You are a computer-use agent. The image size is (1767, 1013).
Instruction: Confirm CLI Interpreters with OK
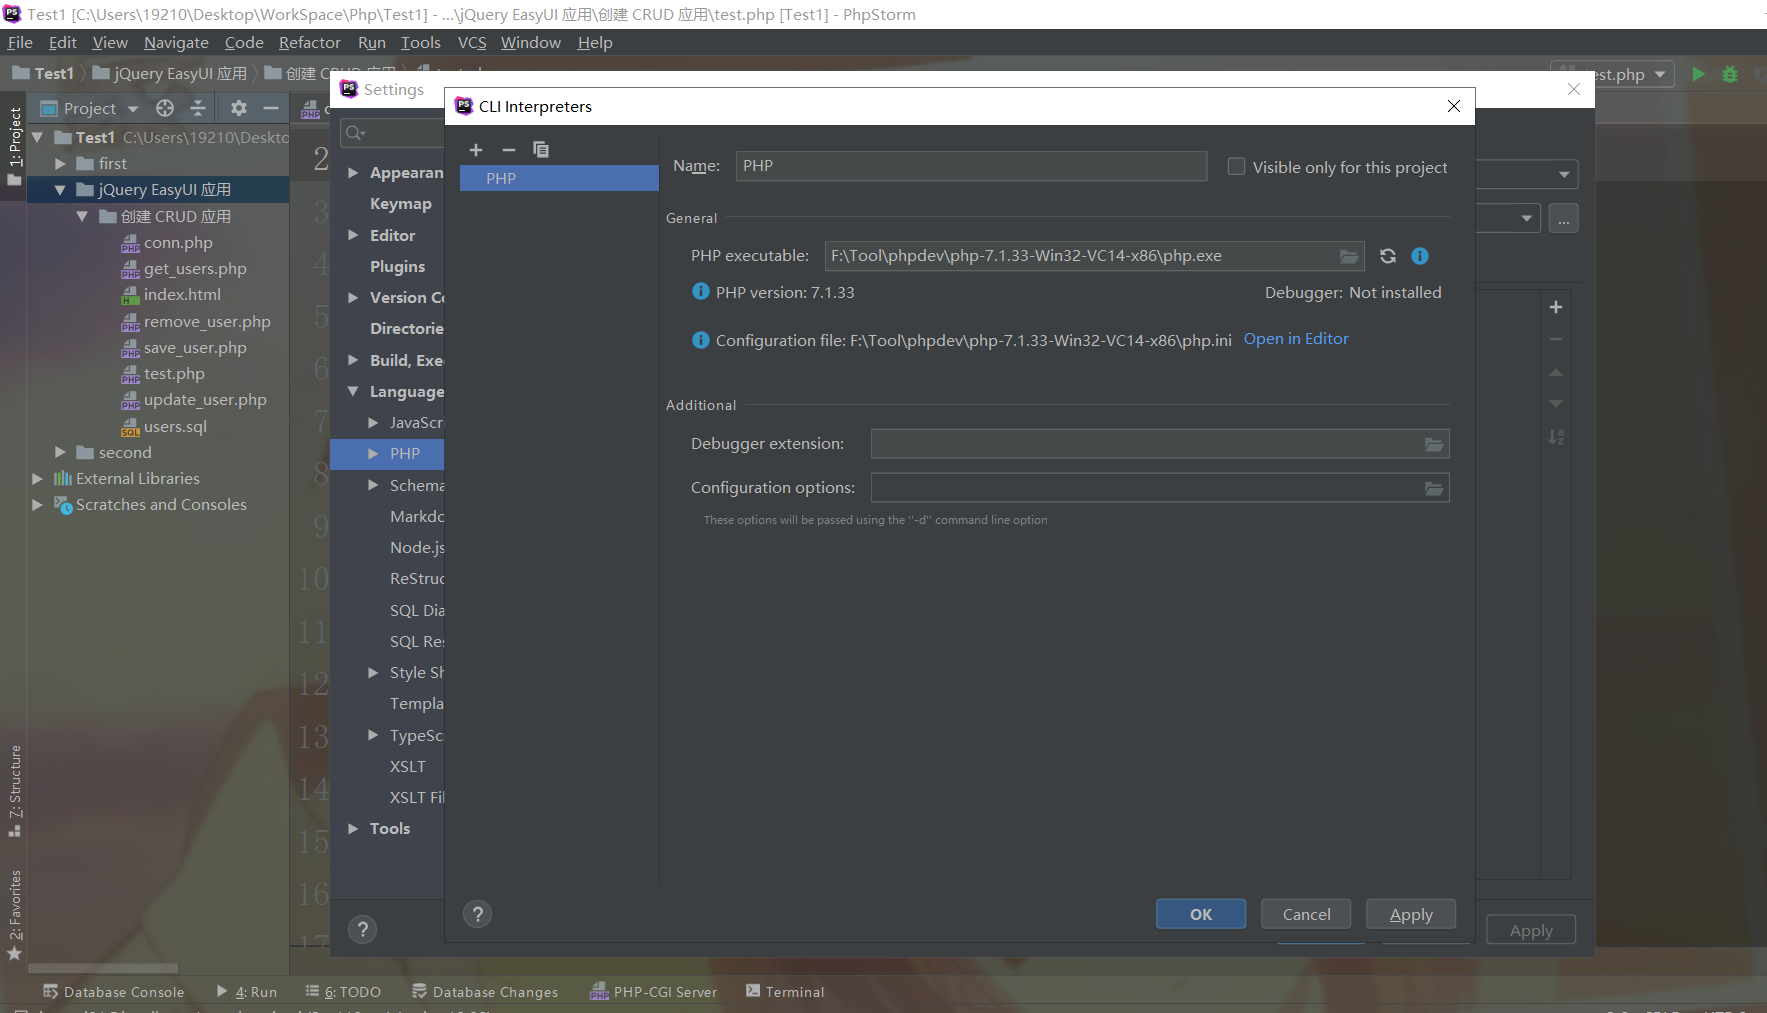coord(1201,914)
